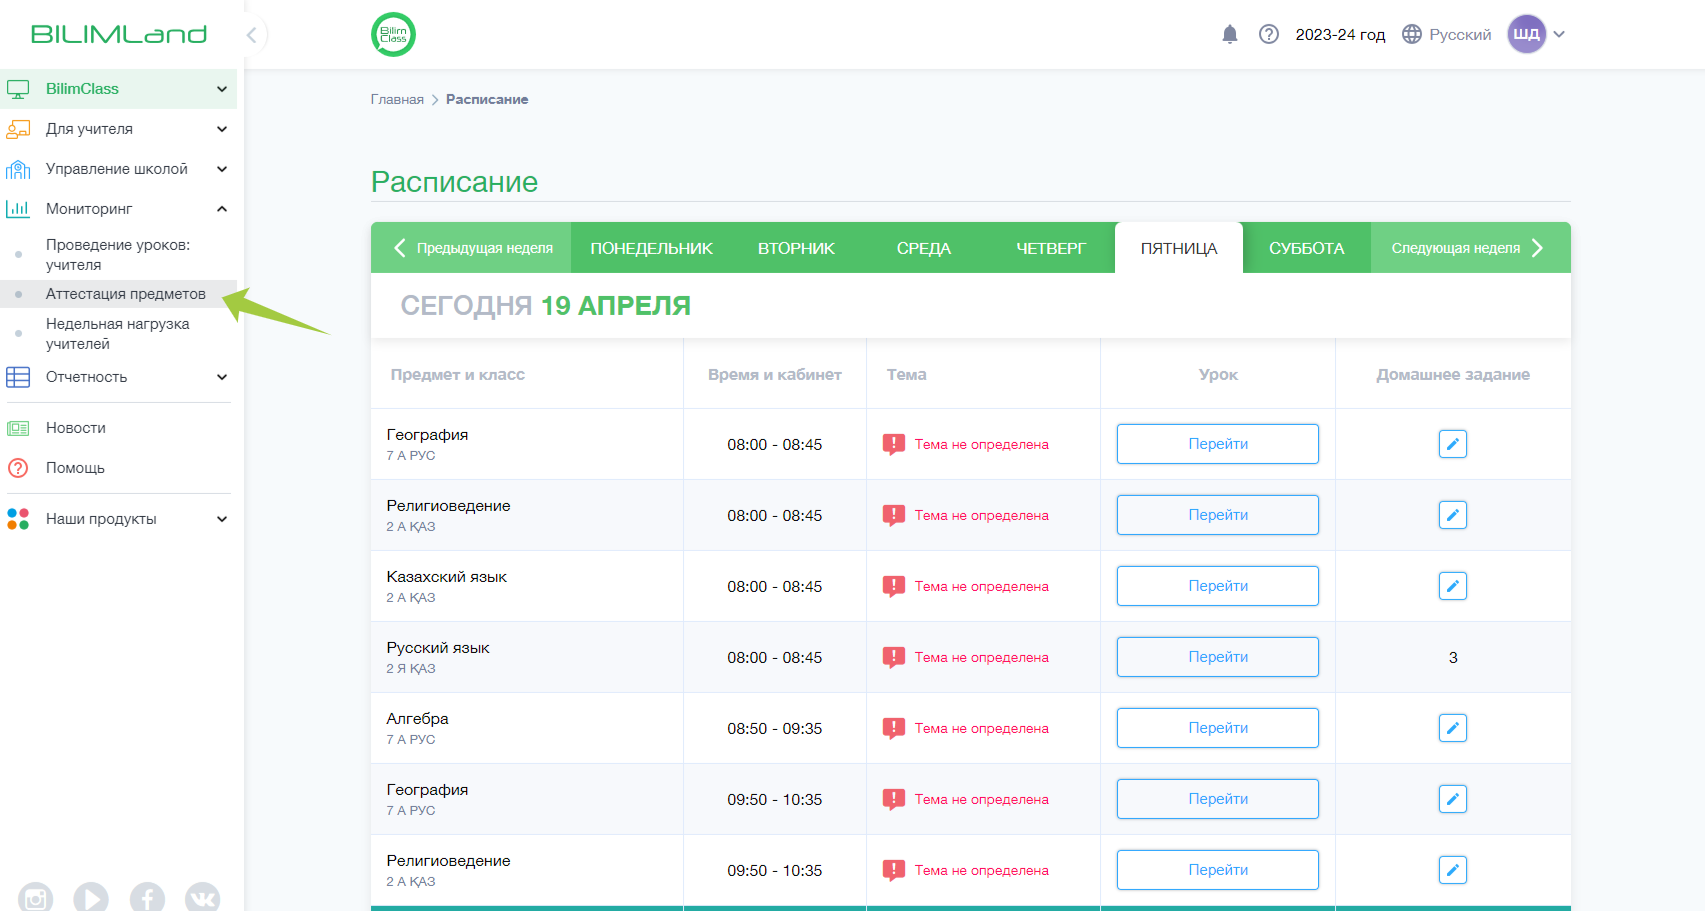Open the notifications bell
This screenshot has height=911, width=1705.
click(1230, 34)
